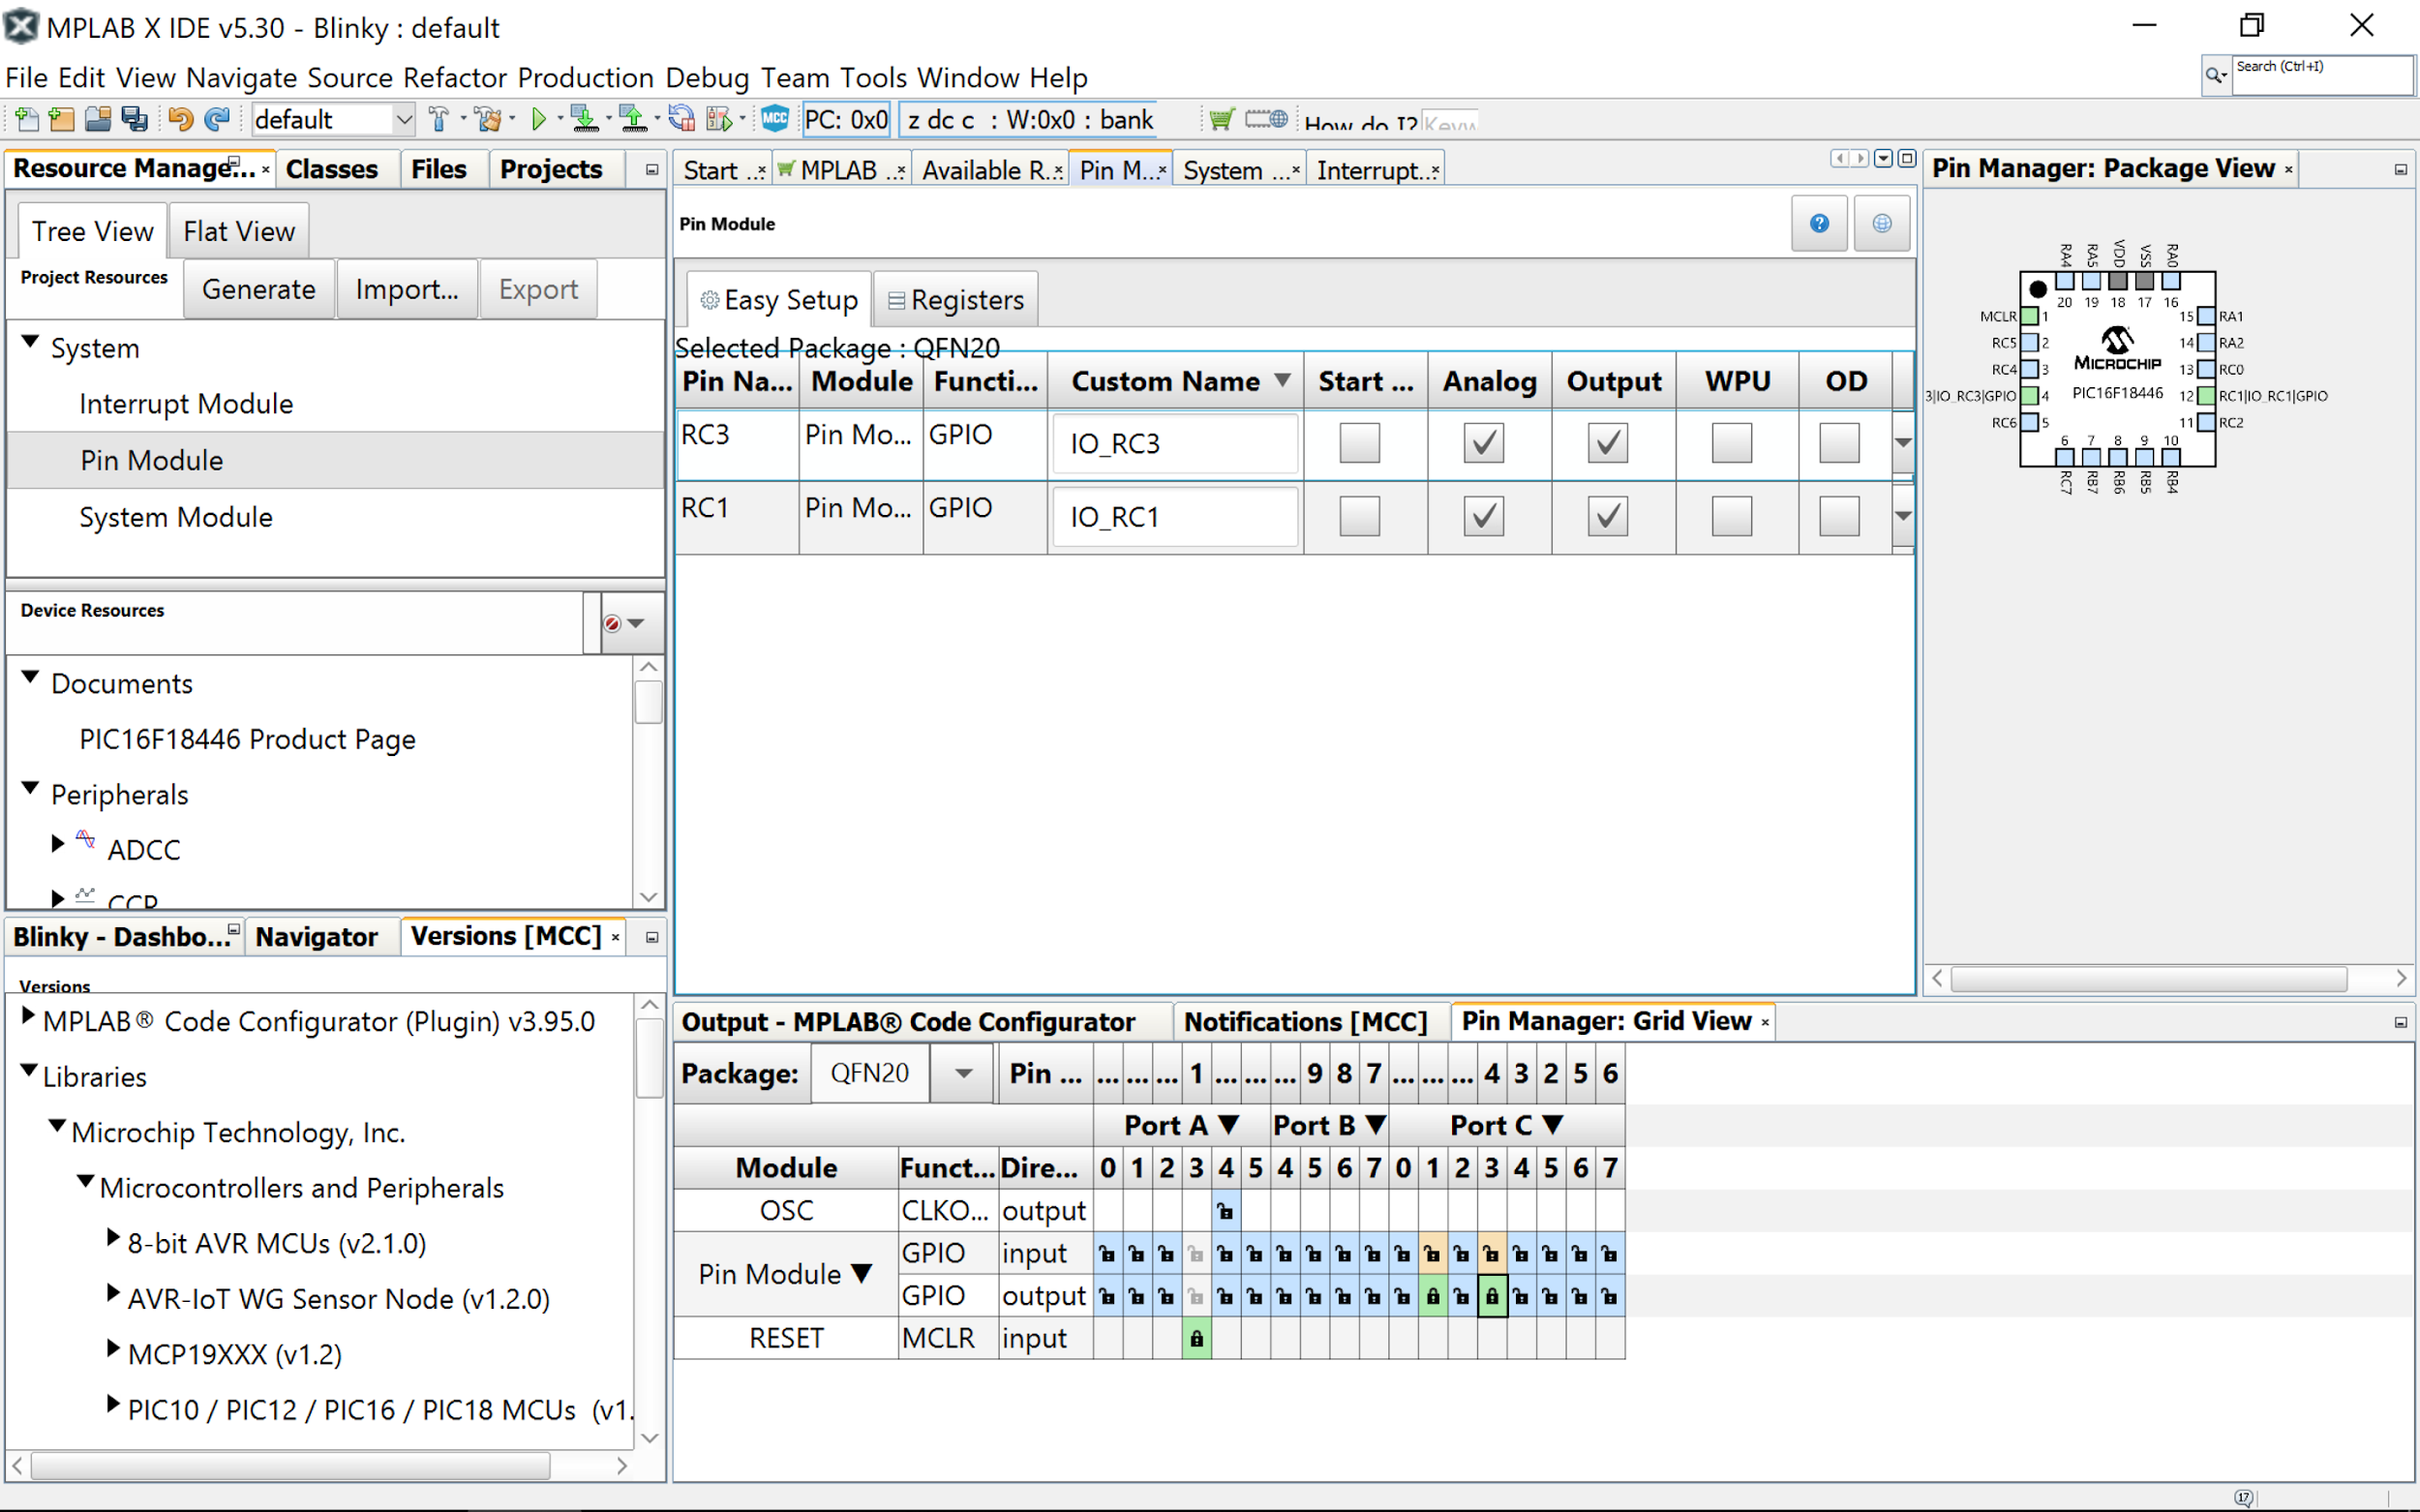Click the Package View horizontal scrollbar
The image size is (2420, 1512).
point(2148,979)
